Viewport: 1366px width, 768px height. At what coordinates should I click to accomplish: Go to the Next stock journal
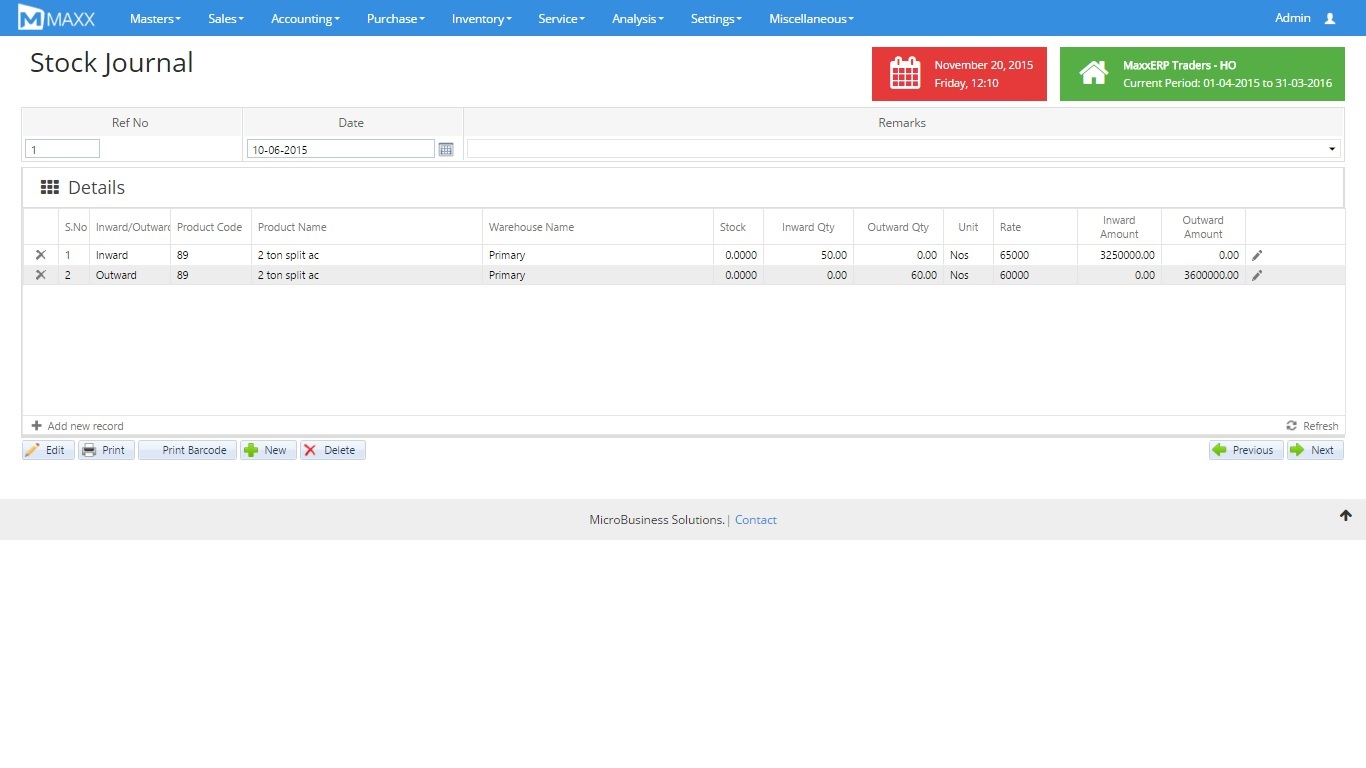1314,450
